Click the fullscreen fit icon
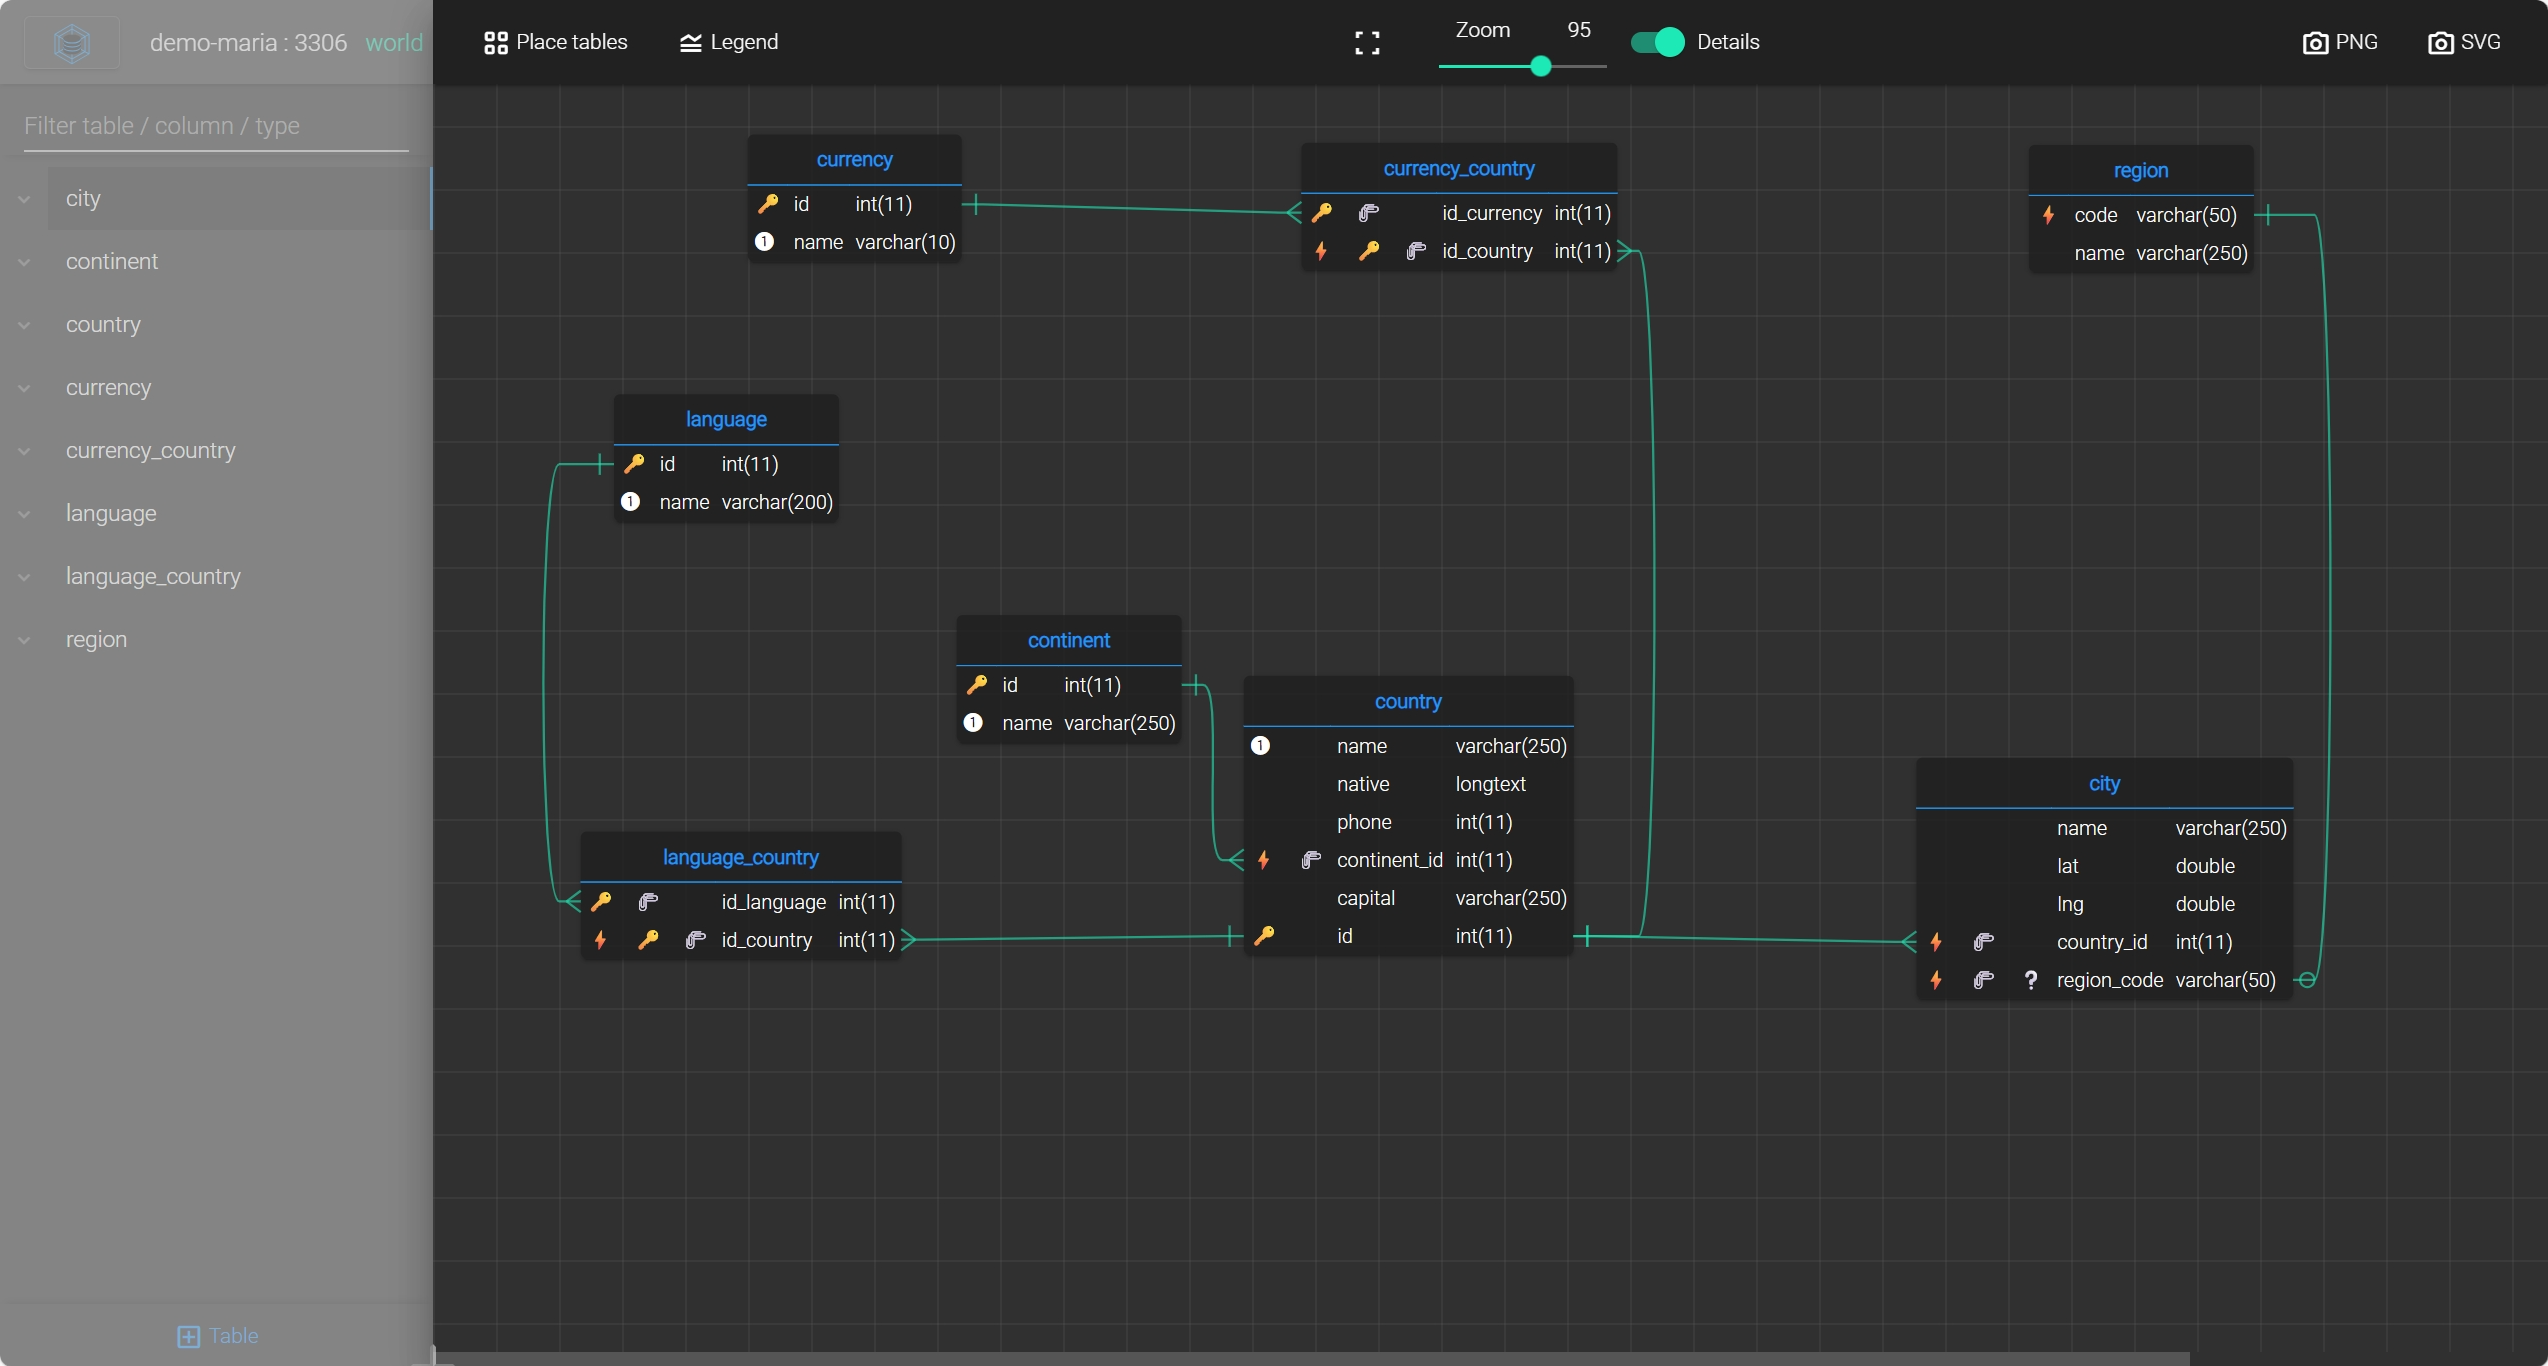2548x1366 pixels. (x=1367, y=42)
